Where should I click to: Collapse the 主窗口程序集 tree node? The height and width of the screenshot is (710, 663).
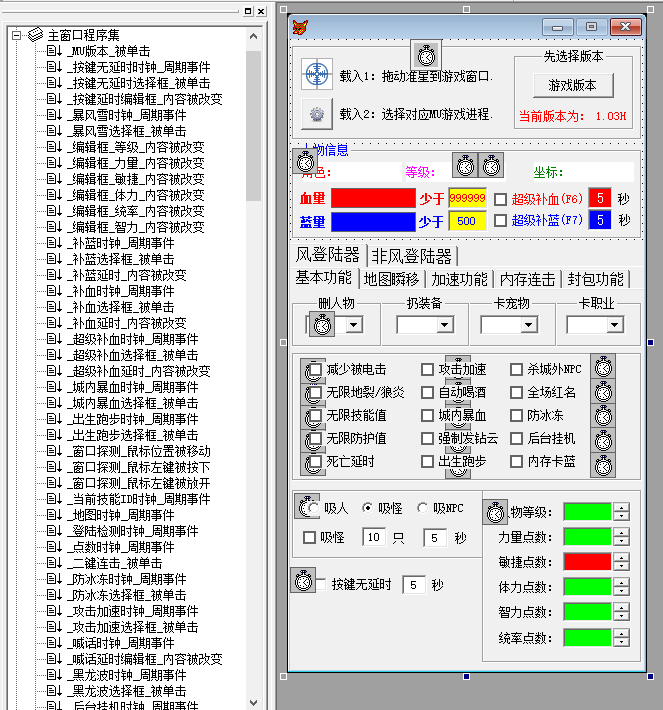coord(17,36)
